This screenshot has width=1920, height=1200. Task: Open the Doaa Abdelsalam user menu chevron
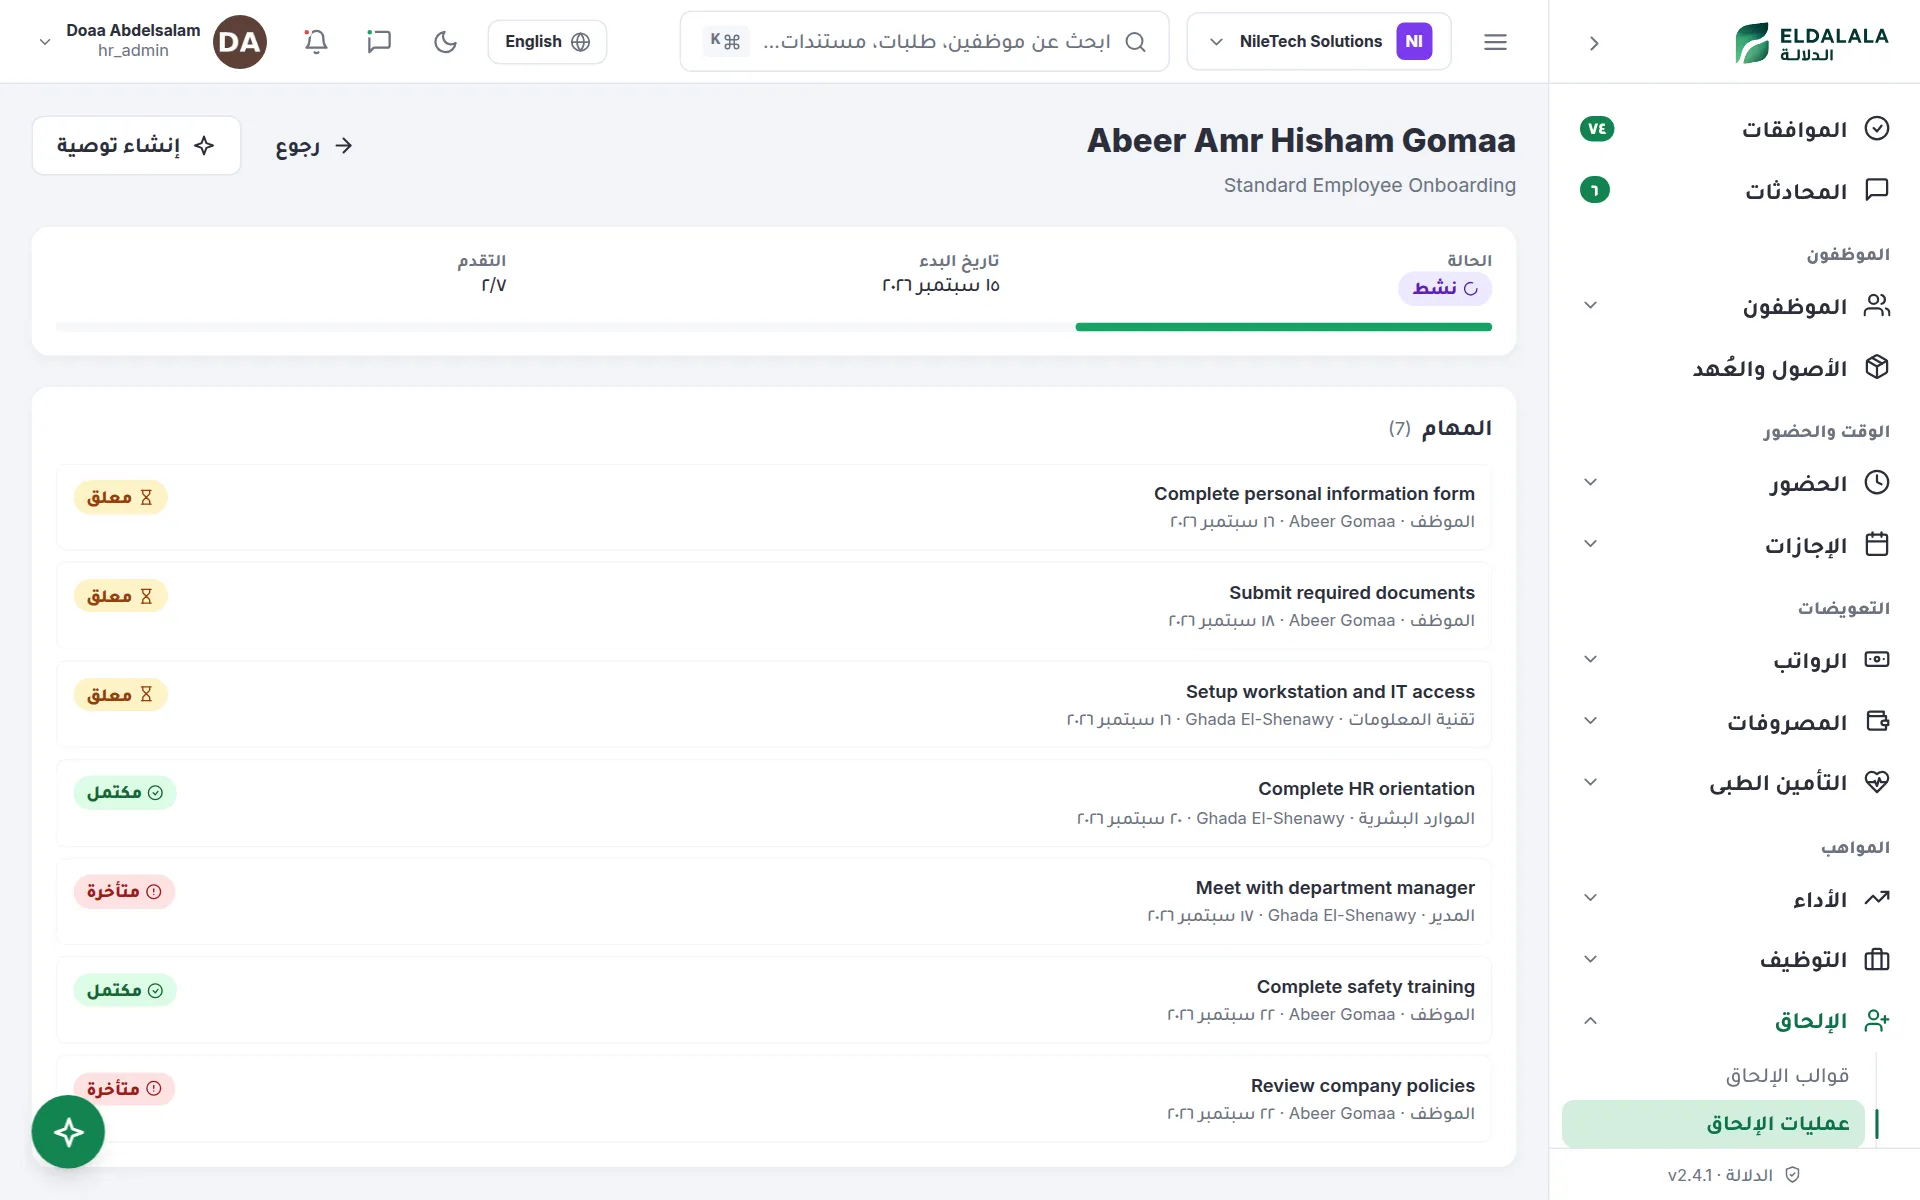(x=44, y=42)
